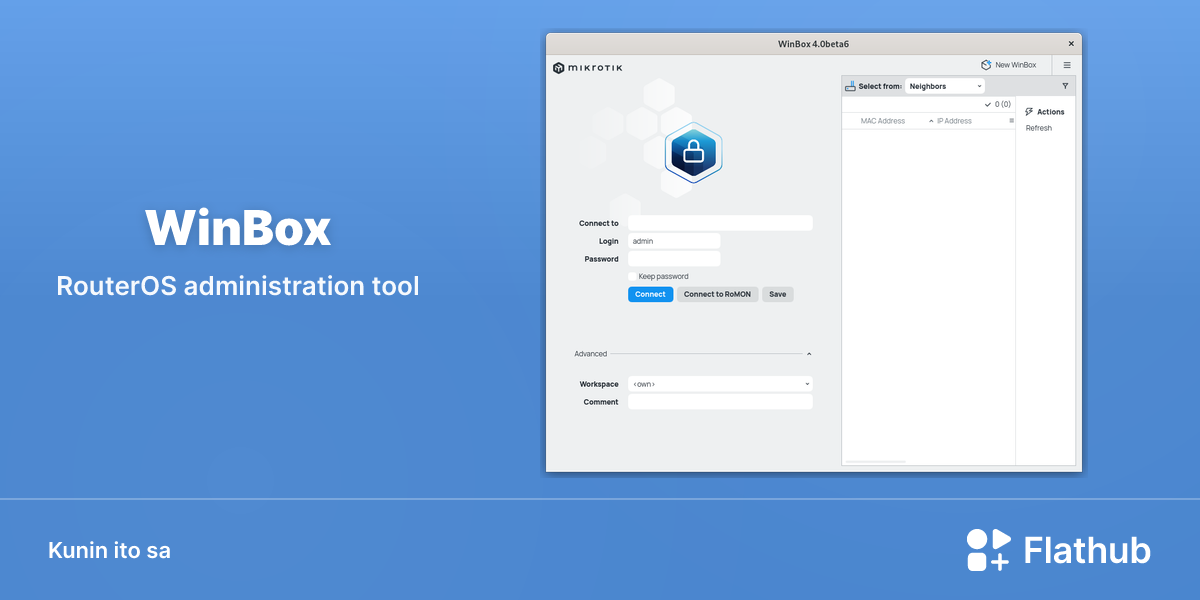Click the Actions lightning icon
This screenshot has width=1200, height=600.
pyautogui.click(x=1029, y=112)
